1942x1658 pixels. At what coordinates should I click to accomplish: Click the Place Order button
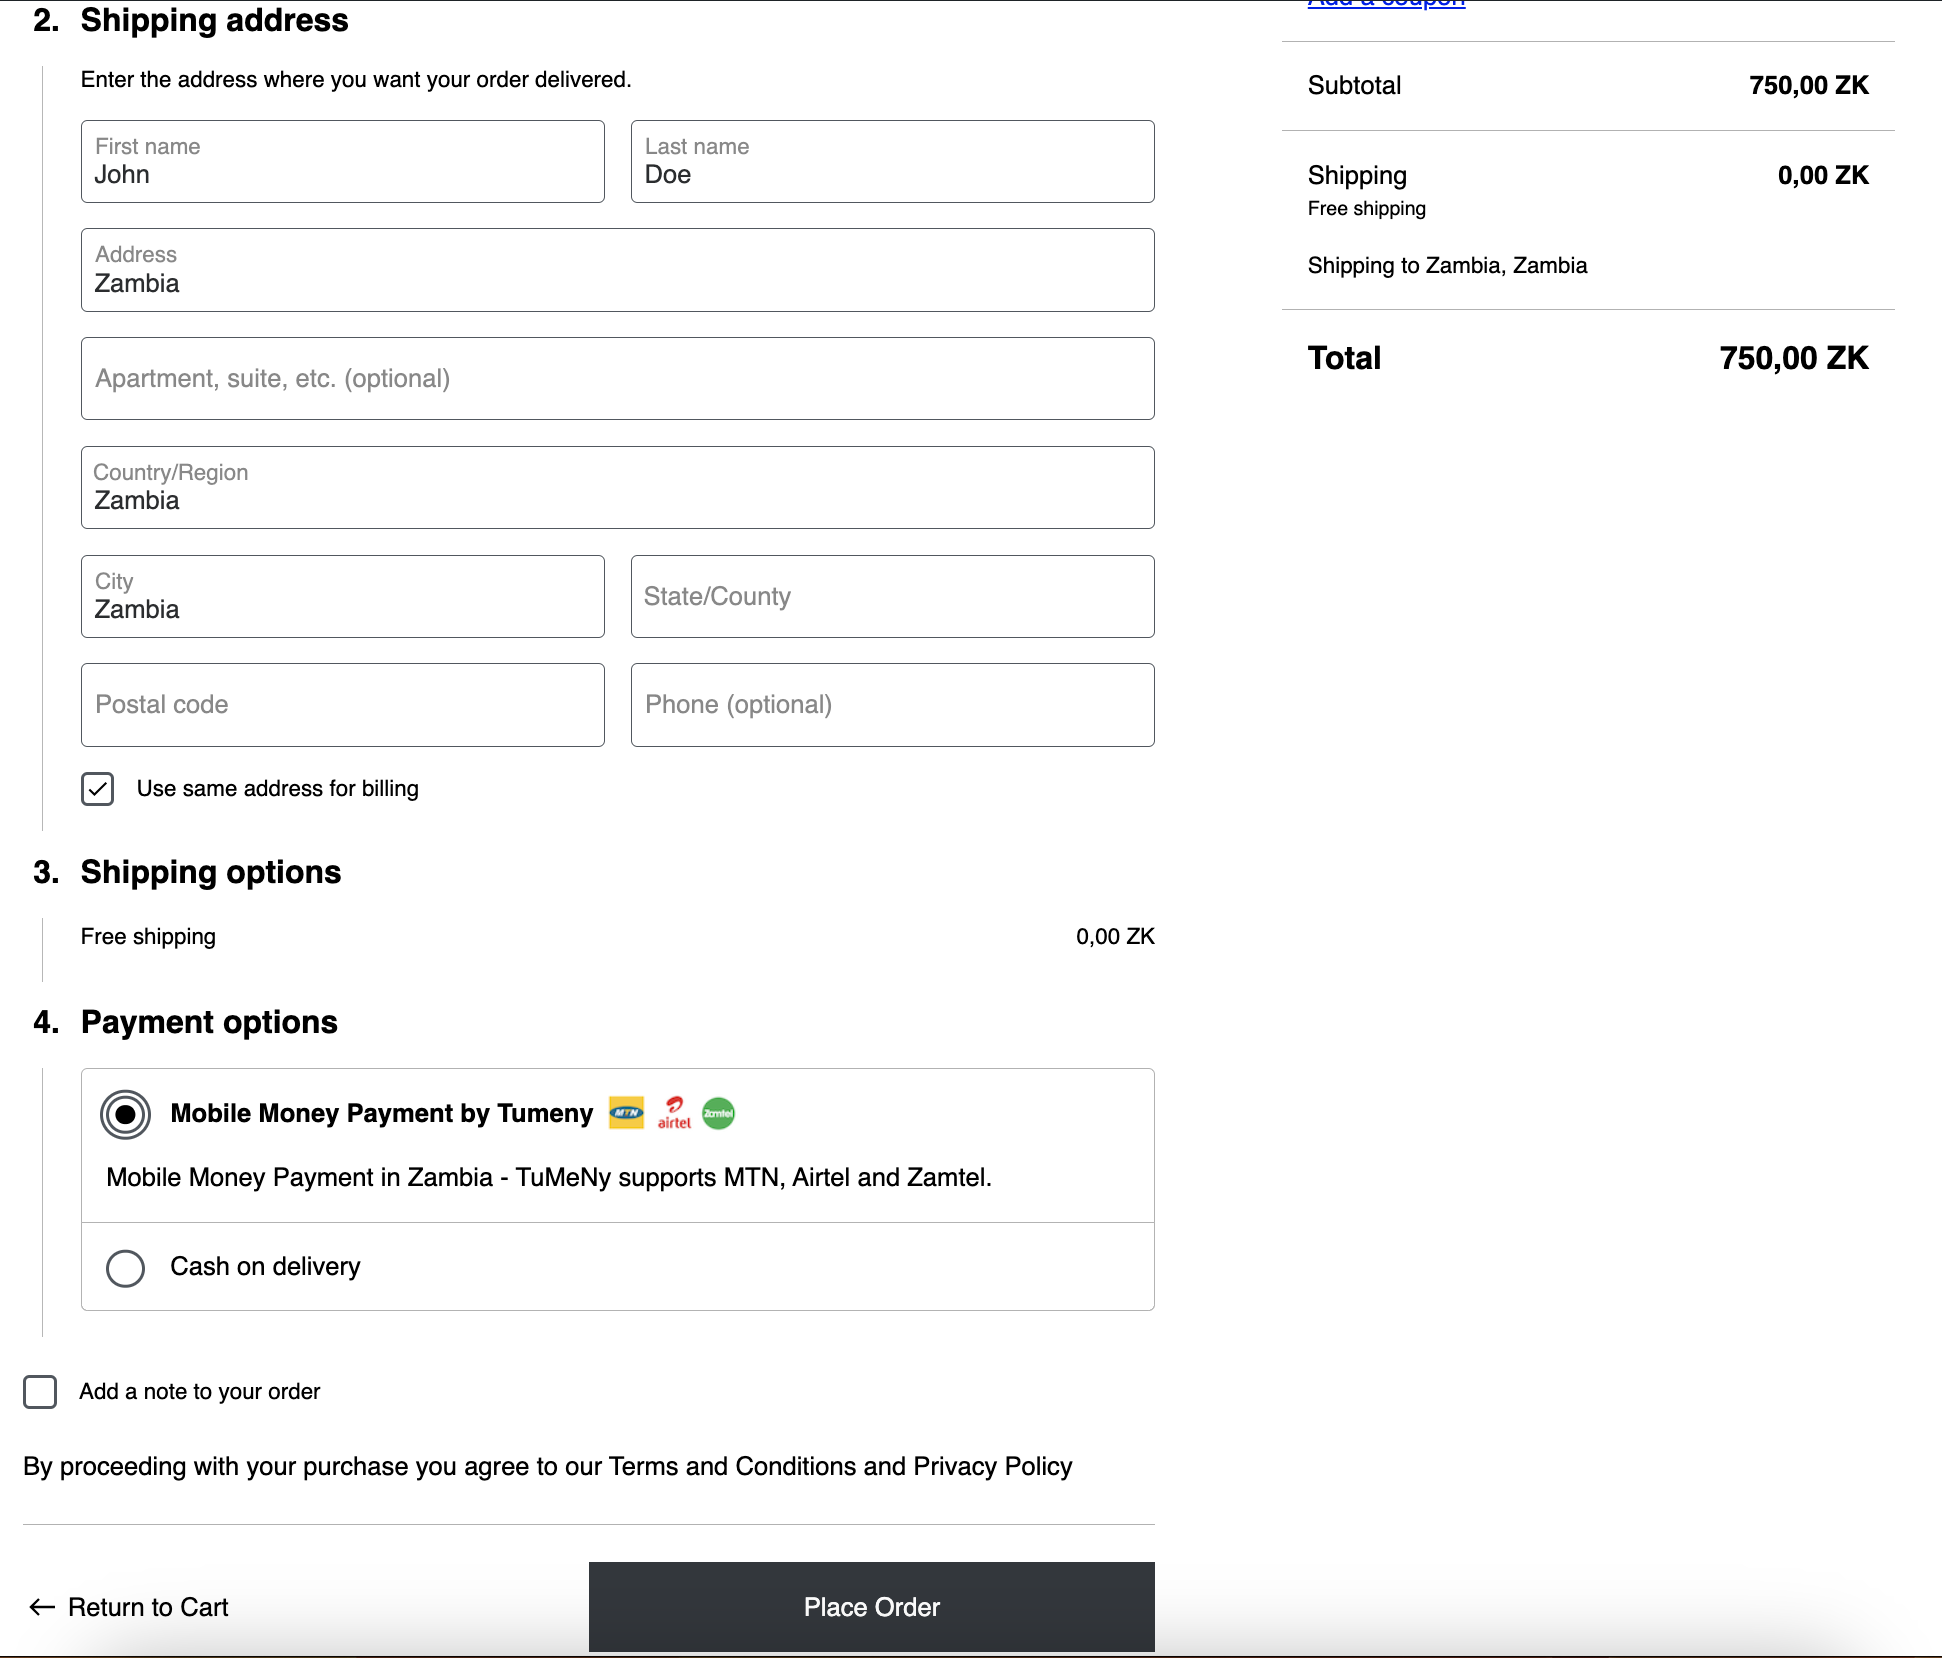(x=872, y=1607)
